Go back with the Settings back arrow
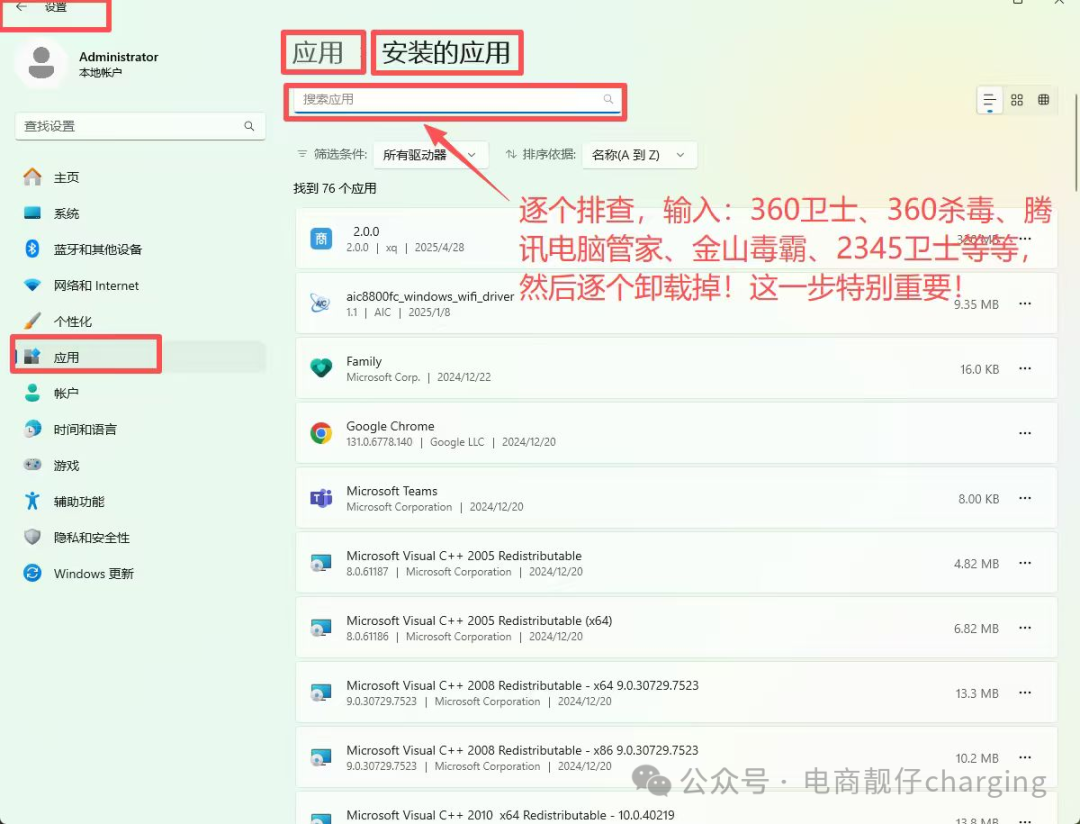 (21, 6)
